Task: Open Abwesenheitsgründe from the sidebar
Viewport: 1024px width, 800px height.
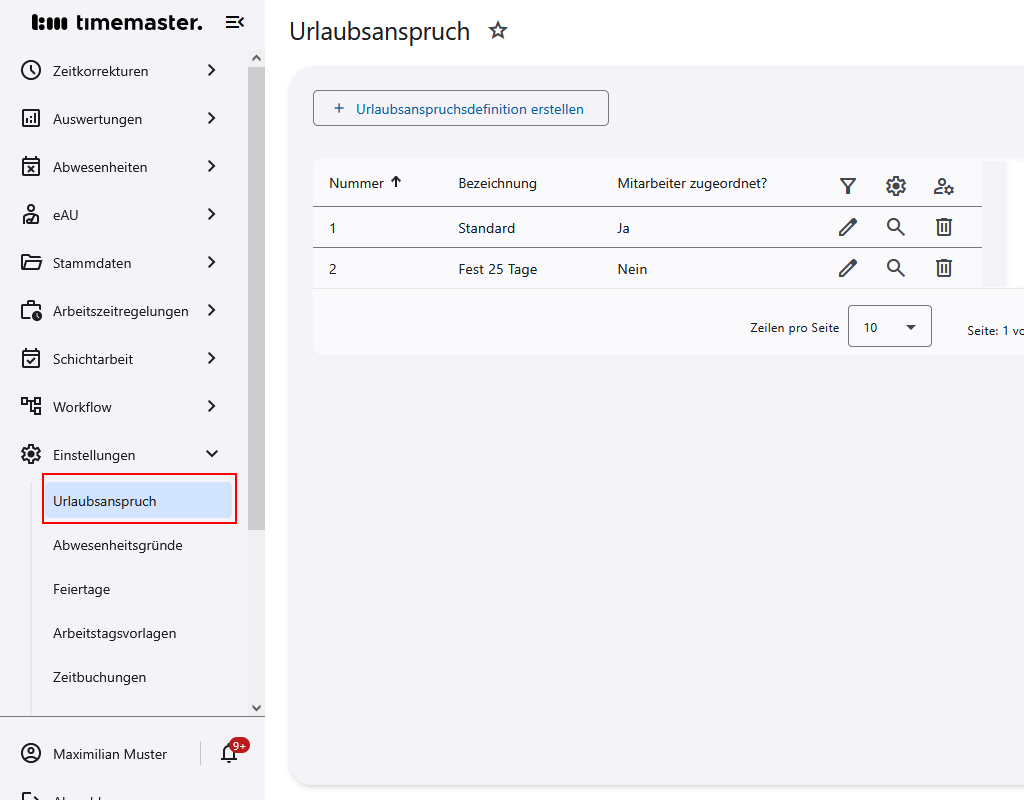Action: point(117,545)
